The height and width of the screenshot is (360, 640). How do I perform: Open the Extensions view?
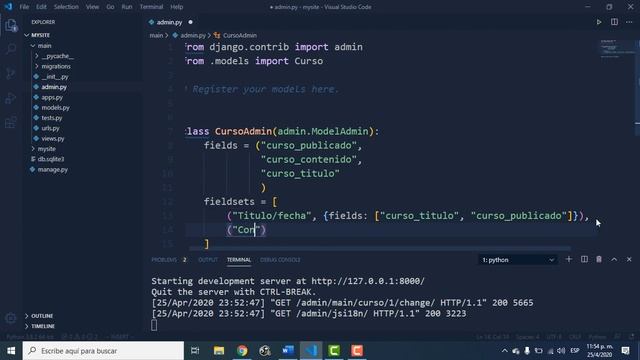11,122
